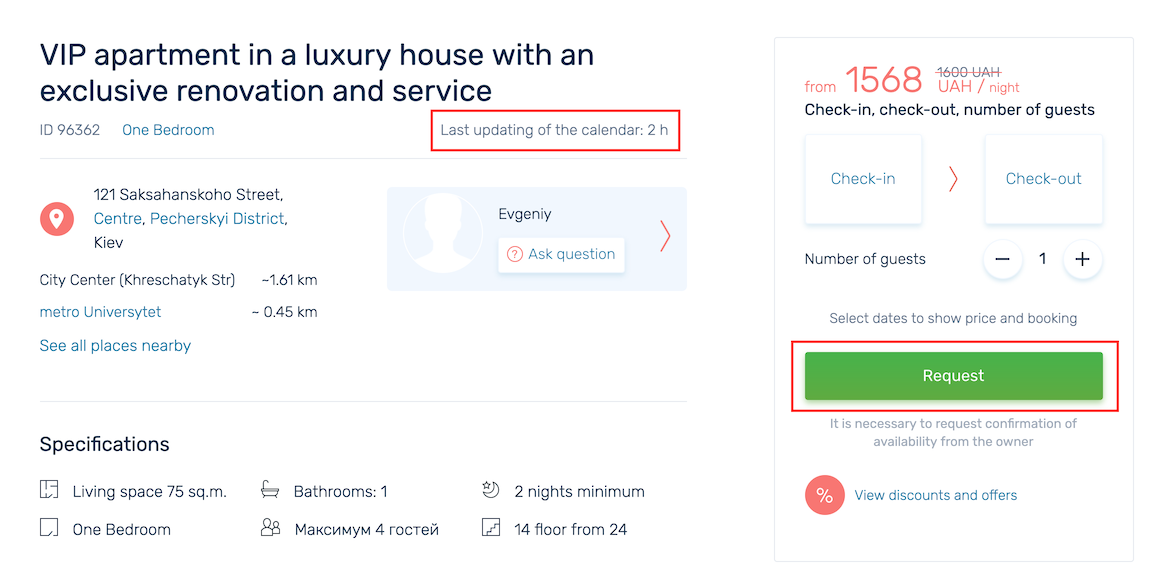Click the guests people icon
The image size is (1152, 567).
coord(270,527)
